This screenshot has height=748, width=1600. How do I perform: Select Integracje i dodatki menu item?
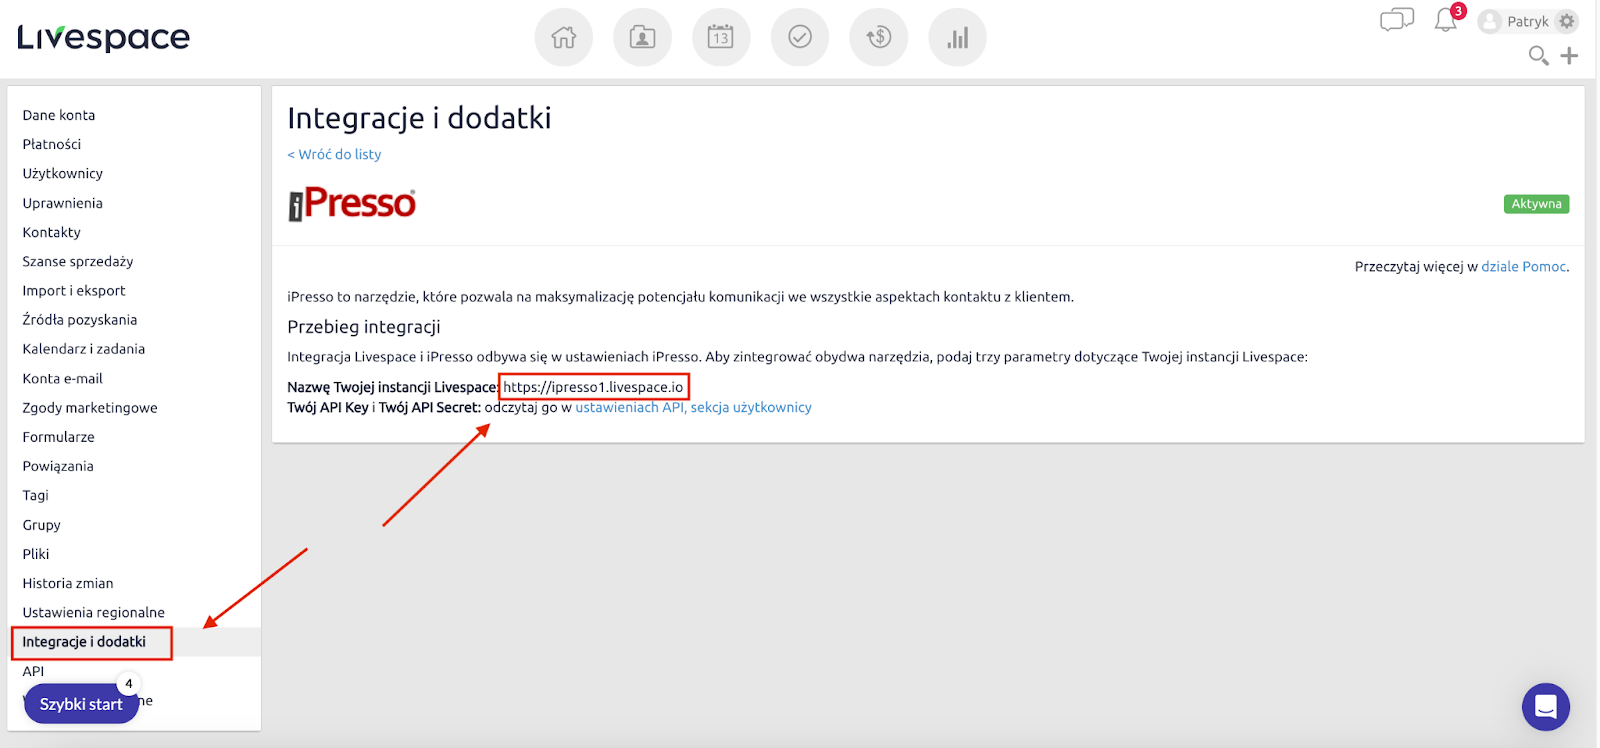coord(84,642)
